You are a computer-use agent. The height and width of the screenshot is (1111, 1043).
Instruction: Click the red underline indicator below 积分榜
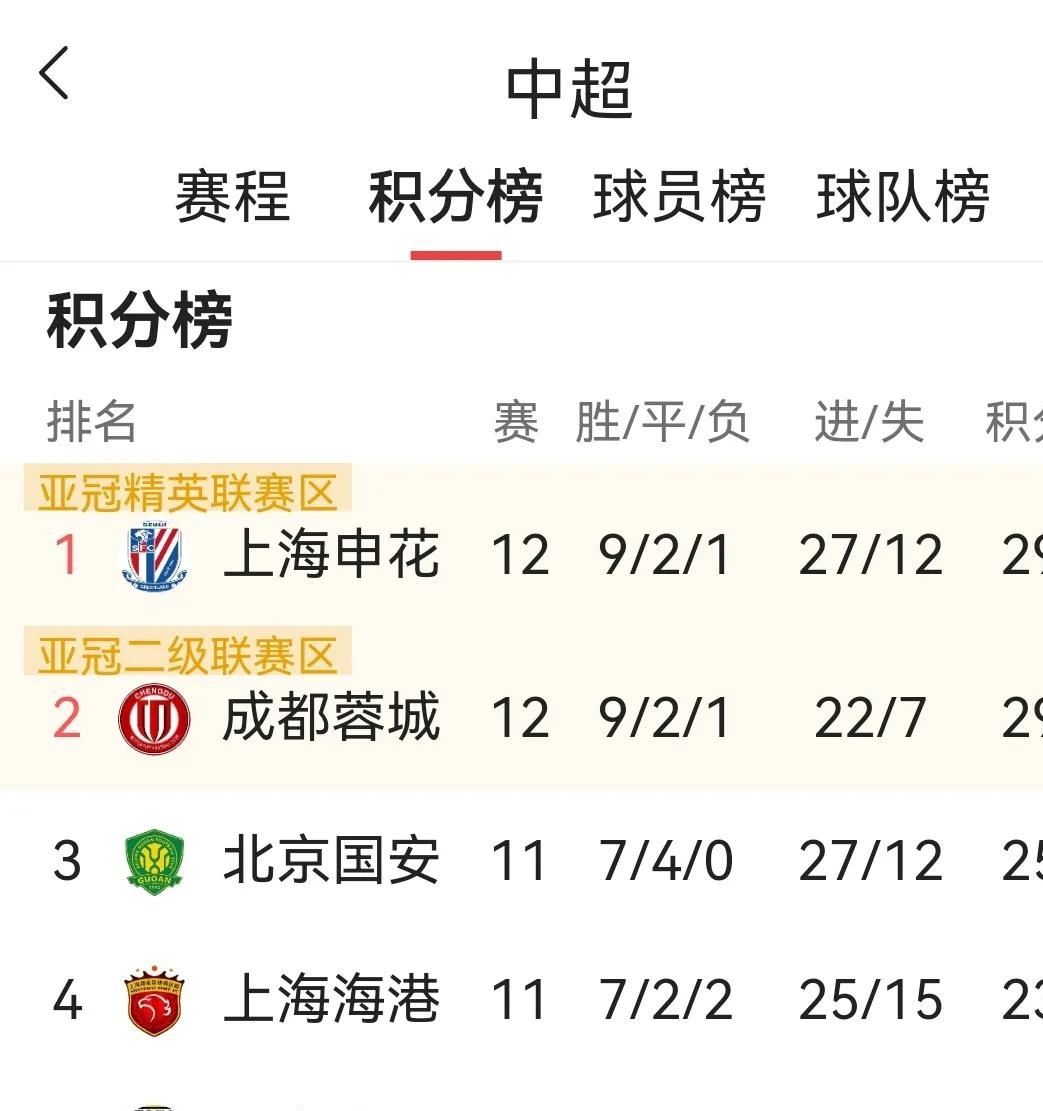click(456, 253)
